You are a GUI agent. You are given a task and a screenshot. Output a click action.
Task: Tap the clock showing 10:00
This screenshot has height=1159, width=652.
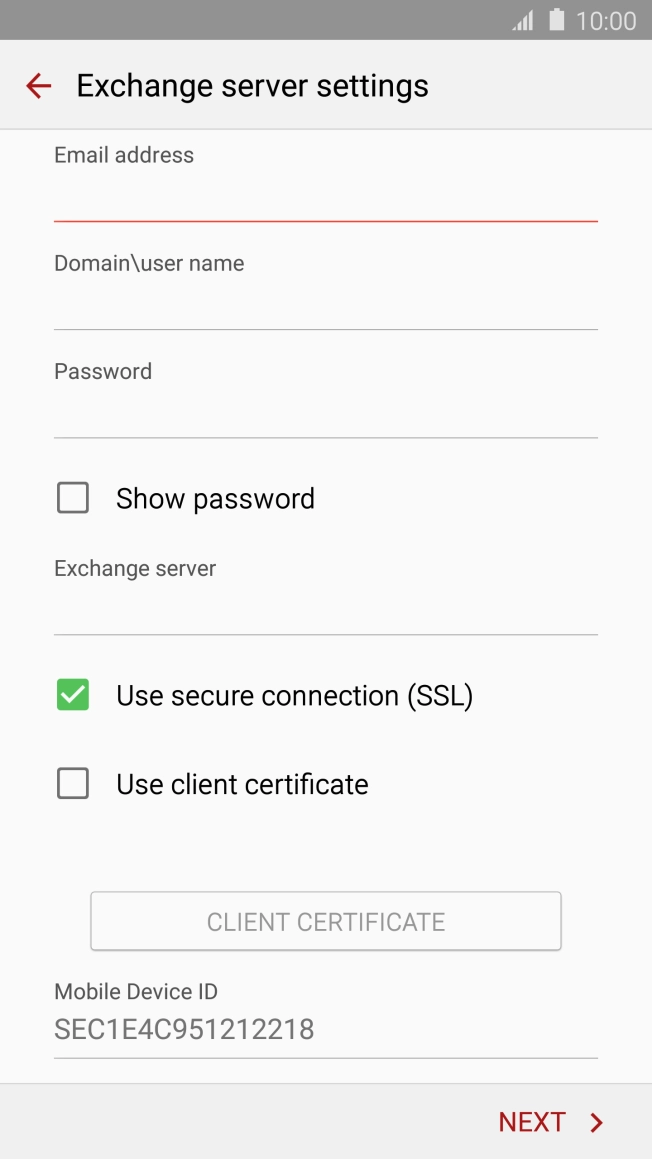point(606,21)
